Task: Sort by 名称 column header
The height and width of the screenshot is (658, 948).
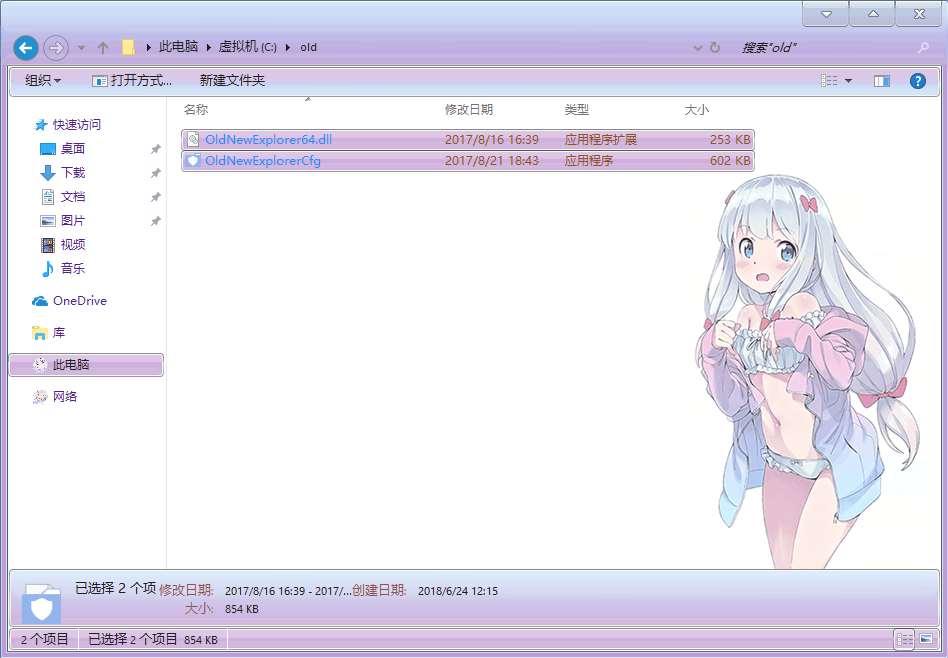Action: tap(196, 109)
